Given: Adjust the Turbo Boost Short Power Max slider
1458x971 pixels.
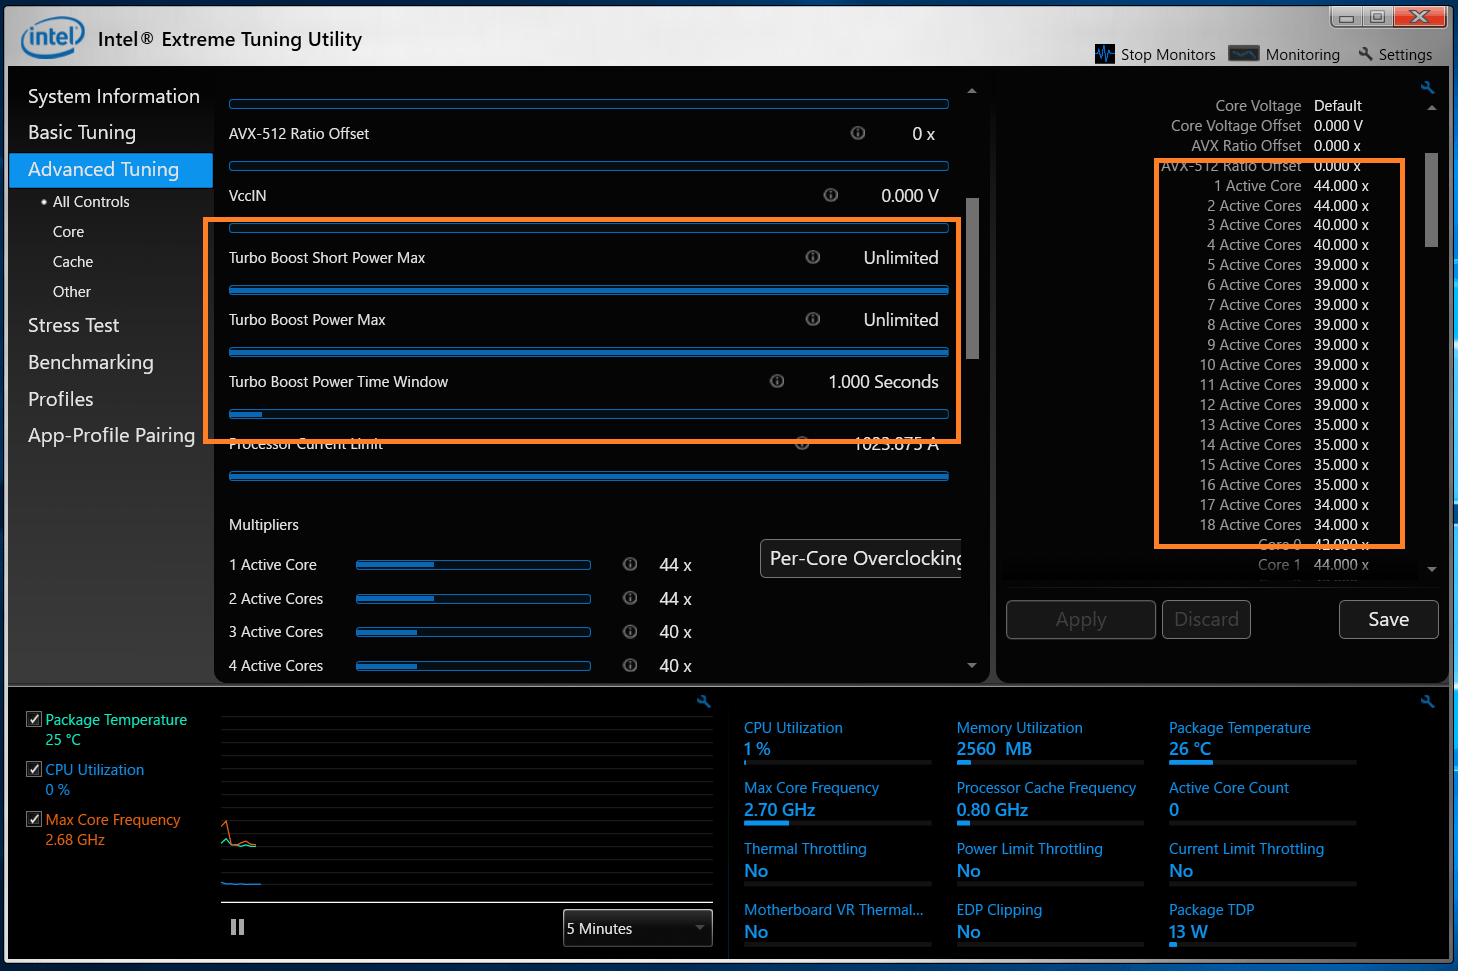Looking at the screenshot, I should 588,290.
